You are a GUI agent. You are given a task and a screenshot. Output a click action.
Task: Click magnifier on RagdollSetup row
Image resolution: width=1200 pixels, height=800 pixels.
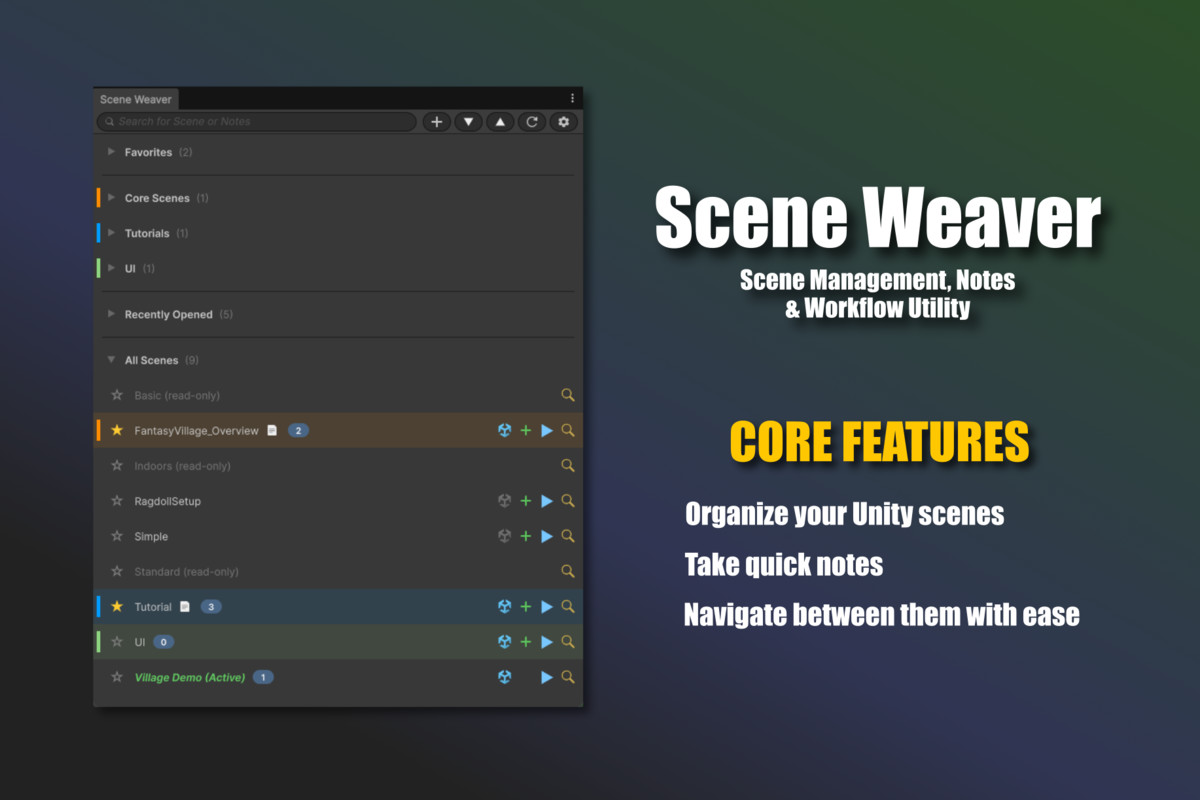[x=568, y=501]
